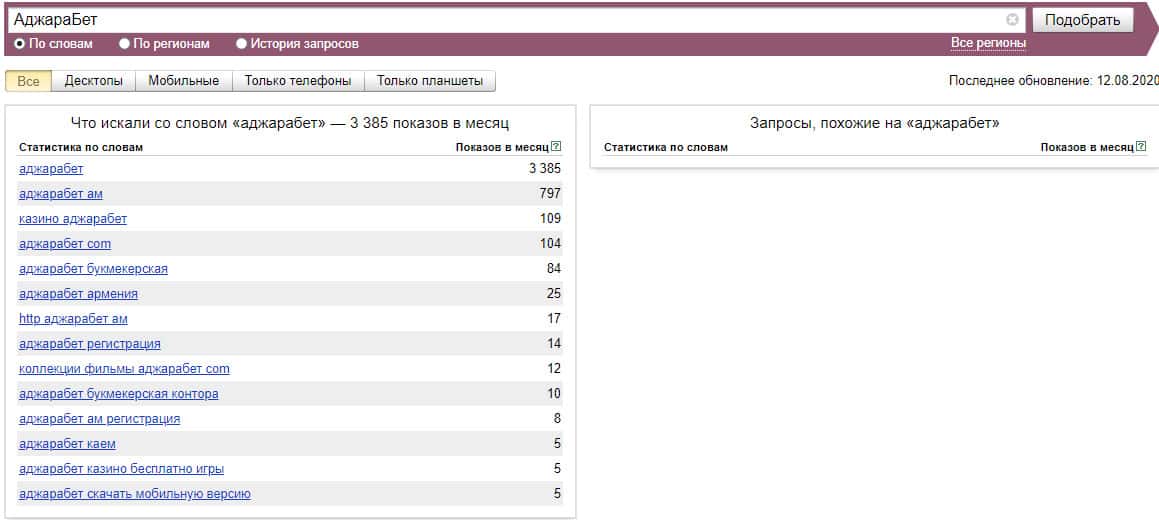
Task: Open the 'аджарабет регистрация' keyword link
Action: pyautogui.click(x=89, y=344)
